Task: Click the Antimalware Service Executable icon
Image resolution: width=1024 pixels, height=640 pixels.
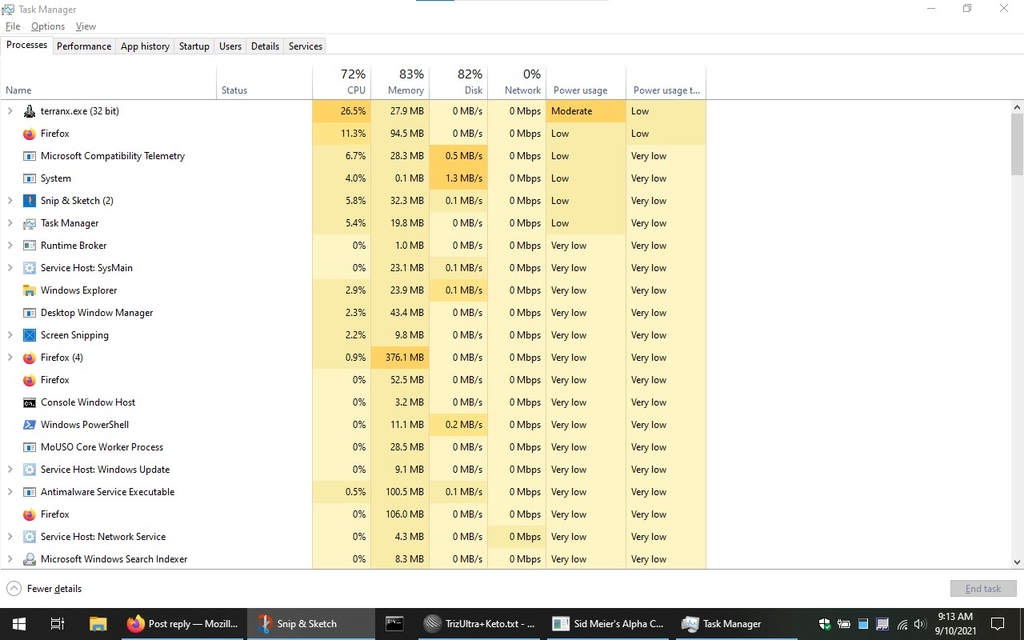Action: 29,492
